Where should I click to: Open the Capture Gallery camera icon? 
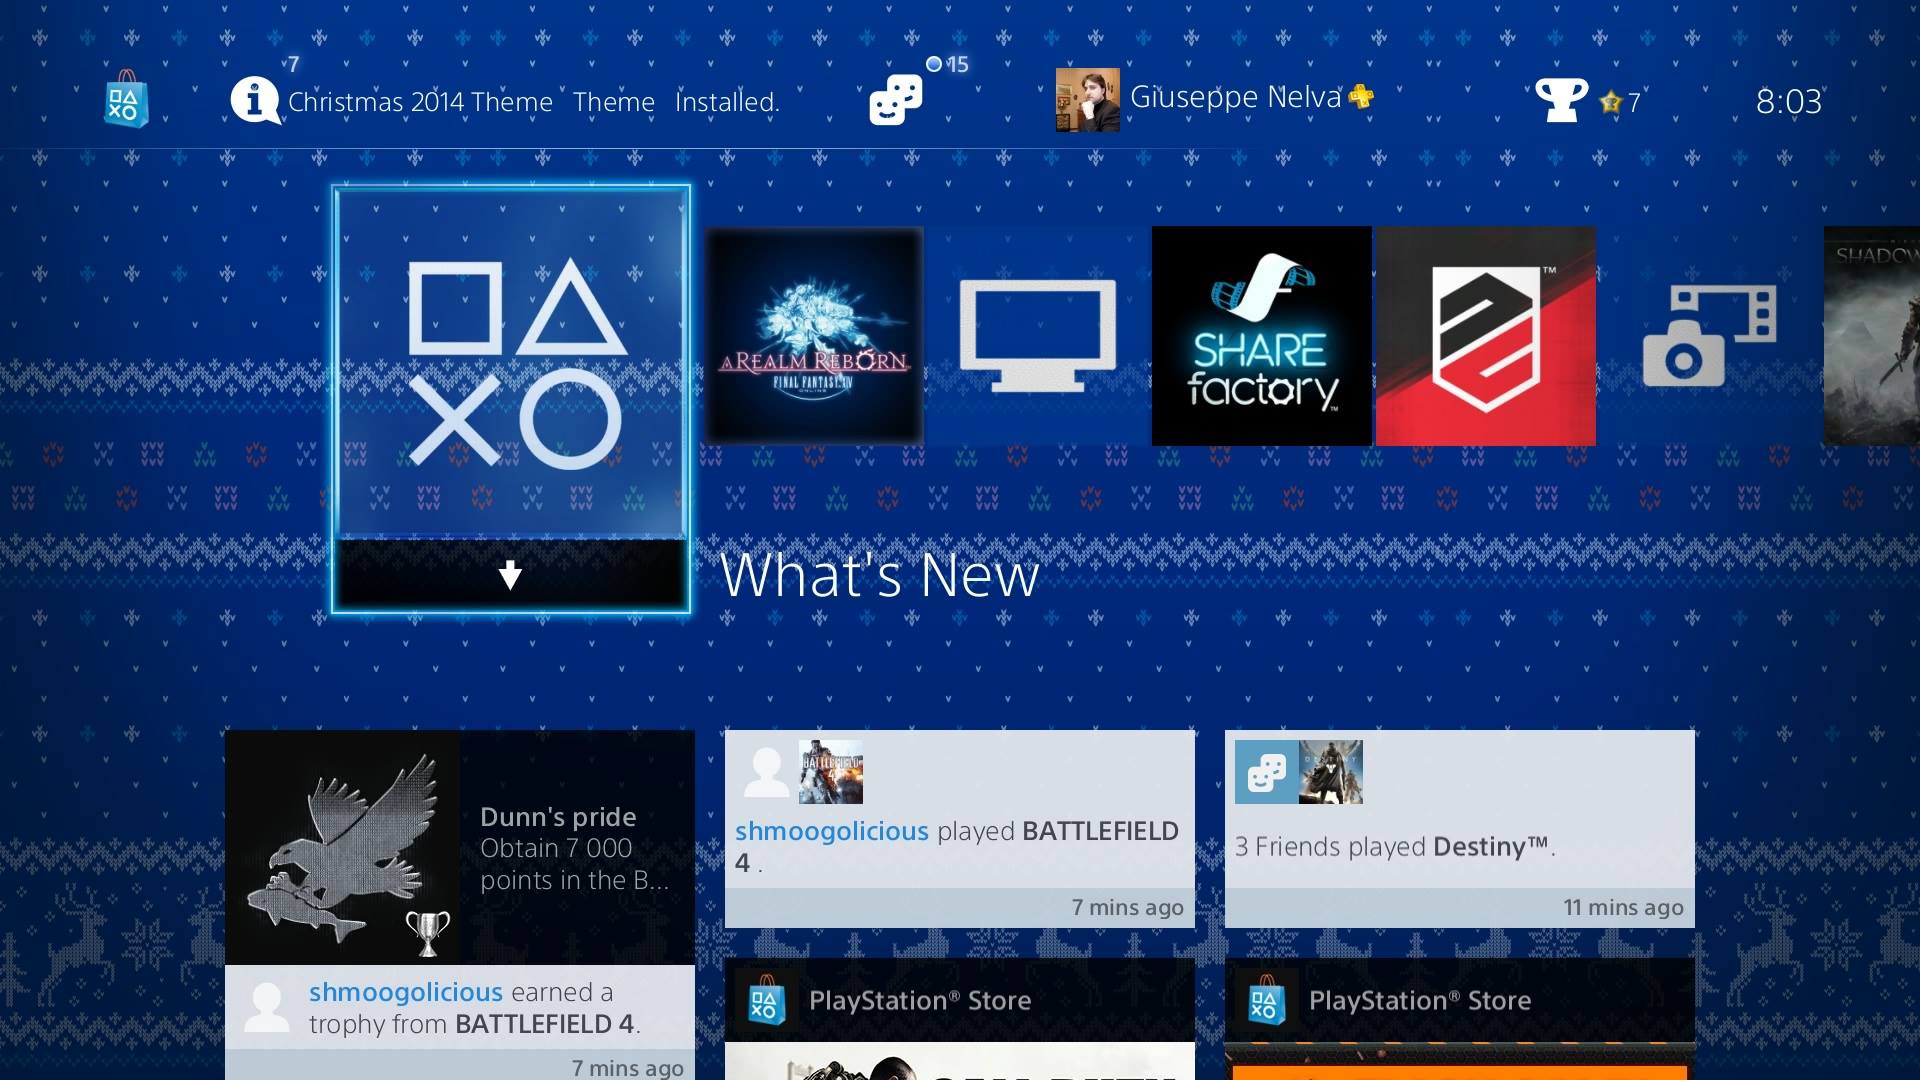[x=1710, y=336]
